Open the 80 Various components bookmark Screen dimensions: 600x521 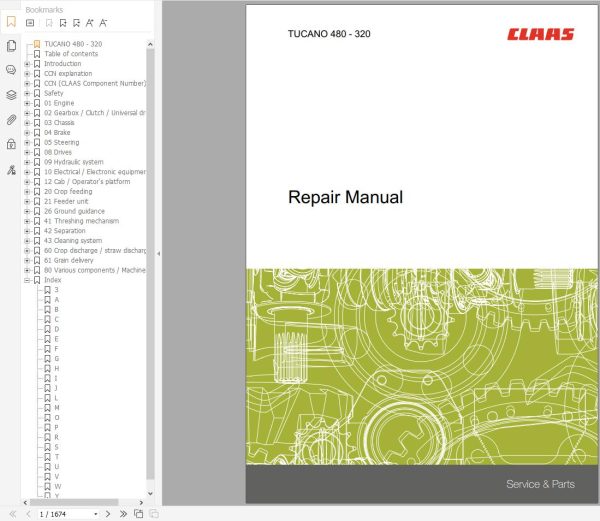pyautogui.click(x=95, y=270)
